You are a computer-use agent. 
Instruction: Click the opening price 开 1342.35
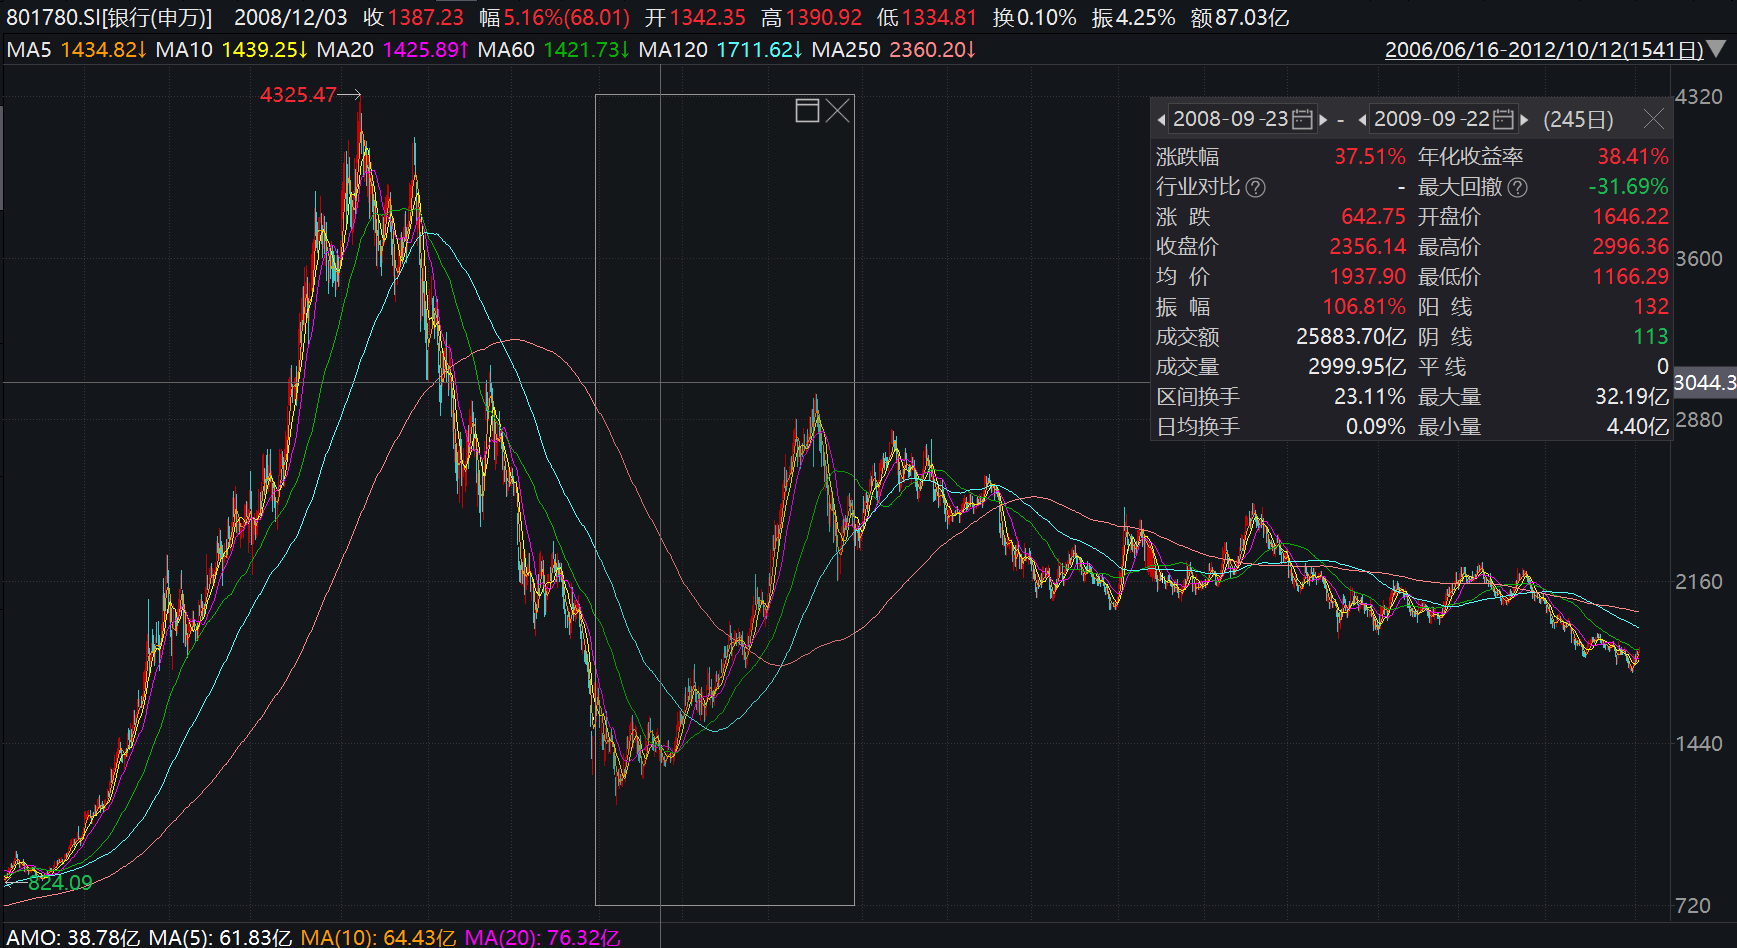click(x=695, y=18)
